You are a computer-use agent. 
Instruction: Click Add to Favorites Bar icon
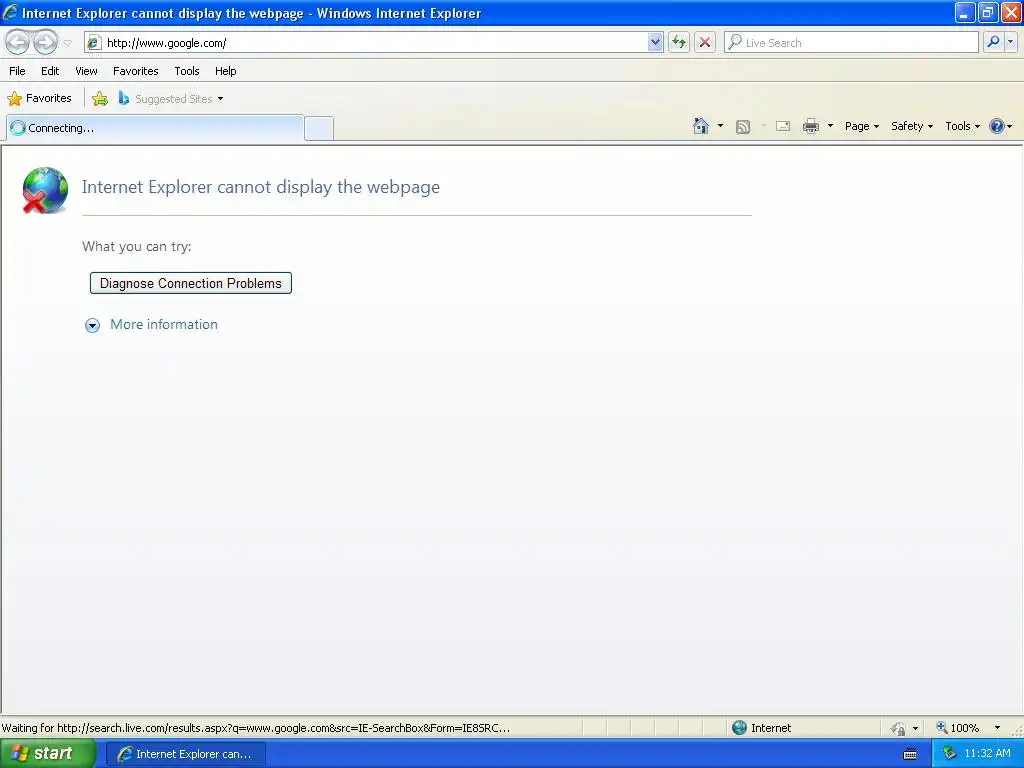click(100, 99)
